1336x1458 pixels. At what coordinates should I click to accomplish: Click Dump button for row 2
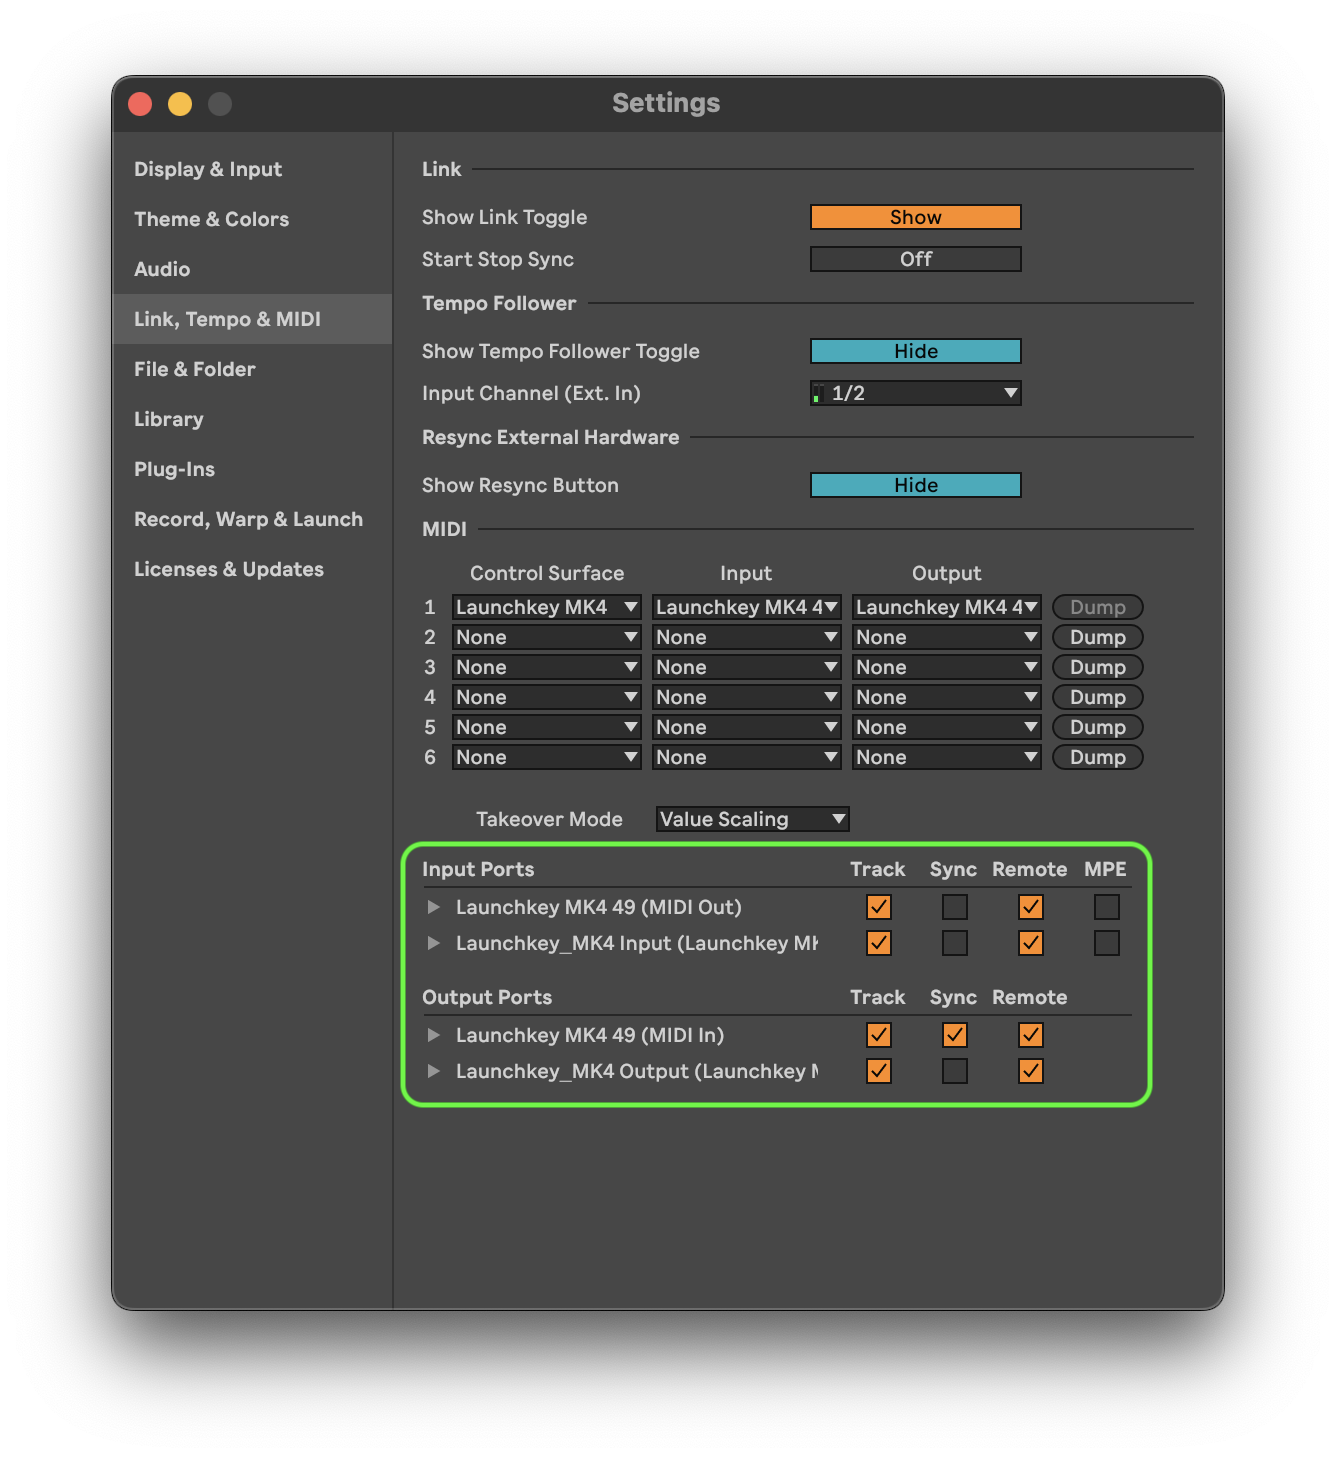tap(1098, 637)
